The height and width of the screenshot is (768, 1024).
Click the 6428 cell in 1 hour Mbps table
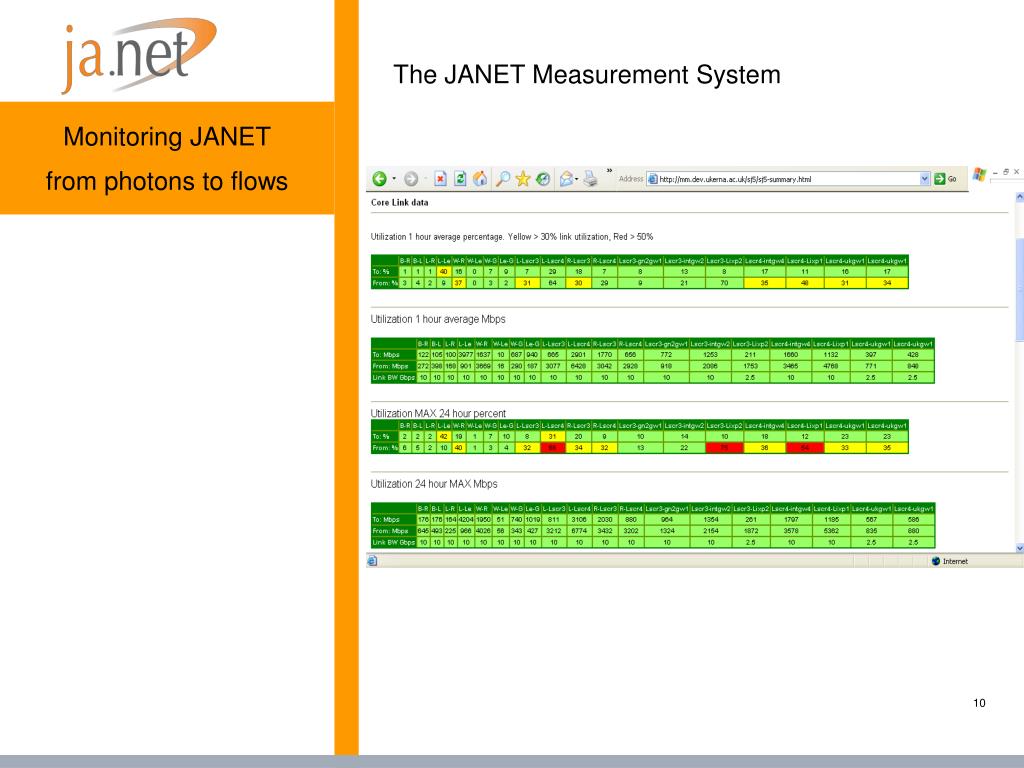click(x=579, y=366)
